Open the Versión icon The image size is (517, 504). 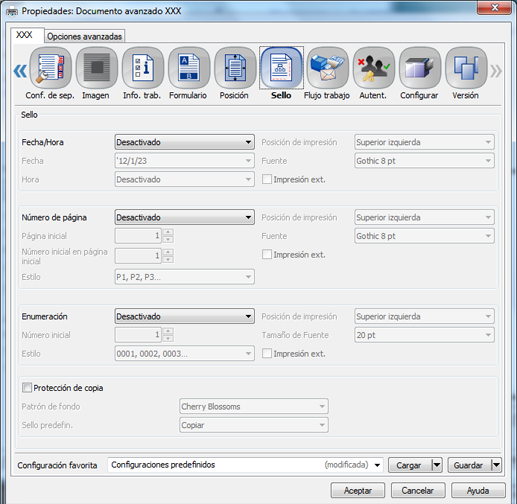pyautogui.click(x=466, y=68)
